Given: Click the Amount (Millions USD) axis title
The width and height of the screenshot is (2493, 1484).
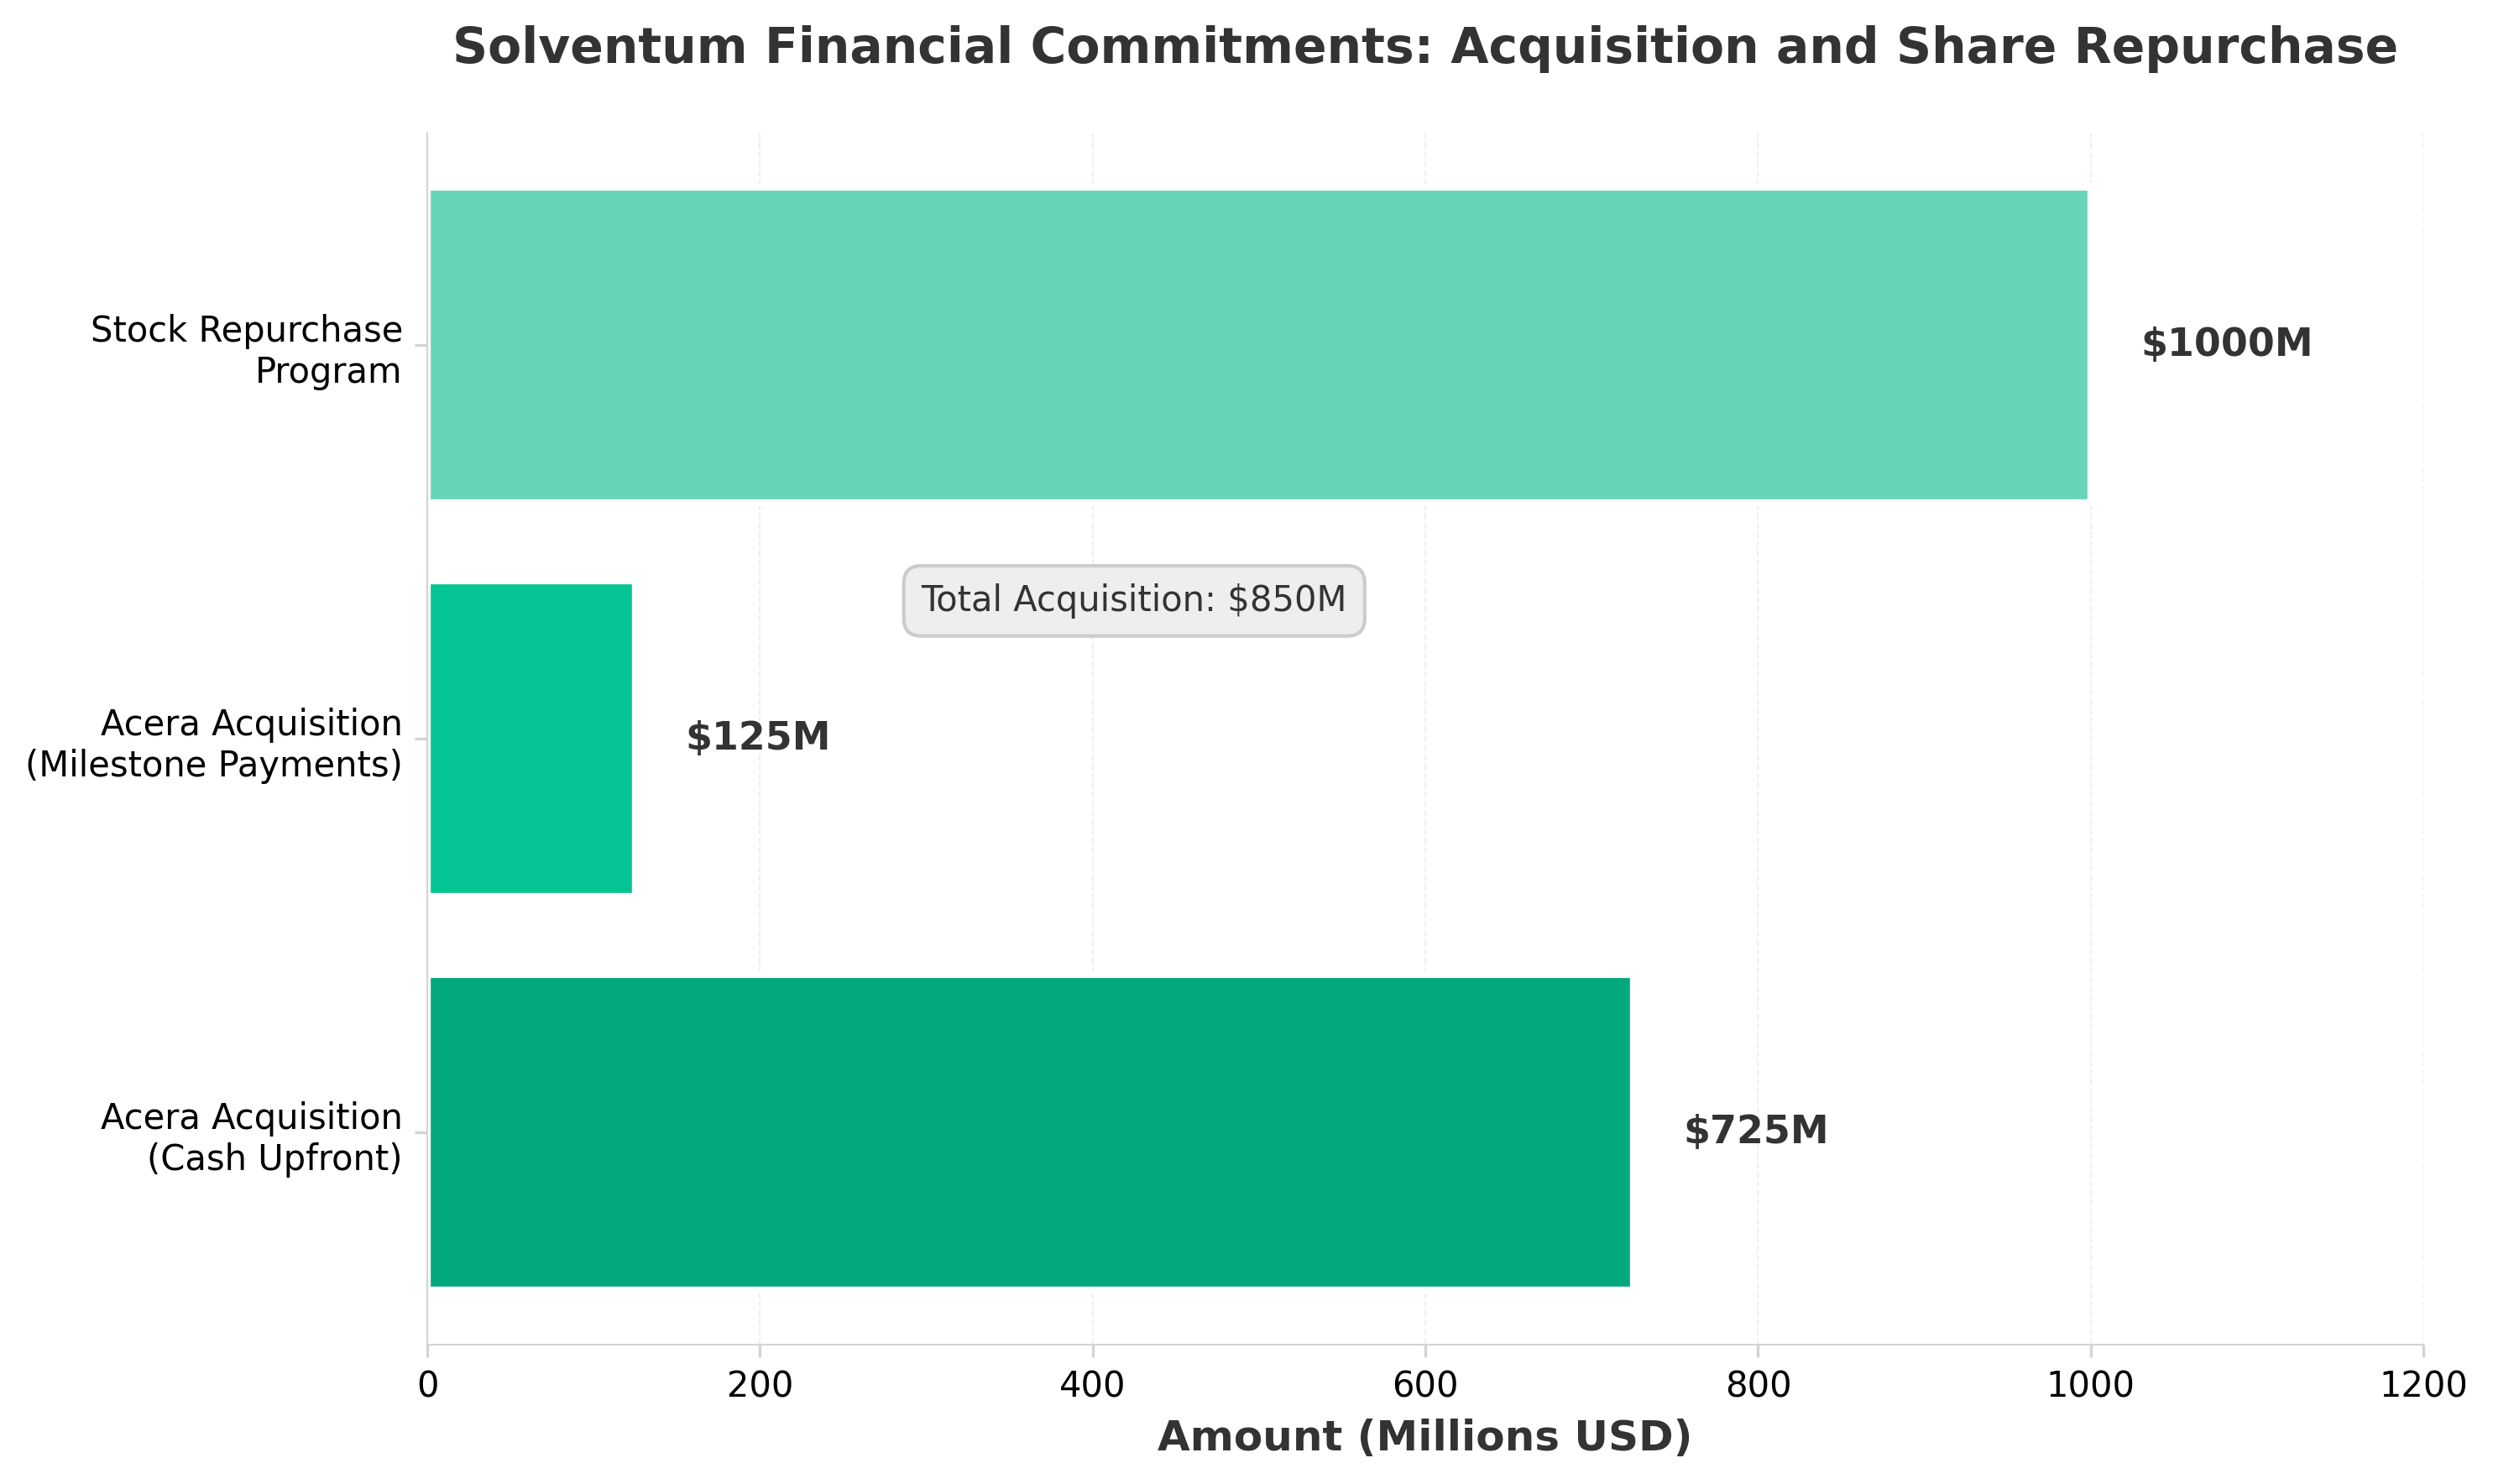Looking at the screenshot, I should 1424,1437.
